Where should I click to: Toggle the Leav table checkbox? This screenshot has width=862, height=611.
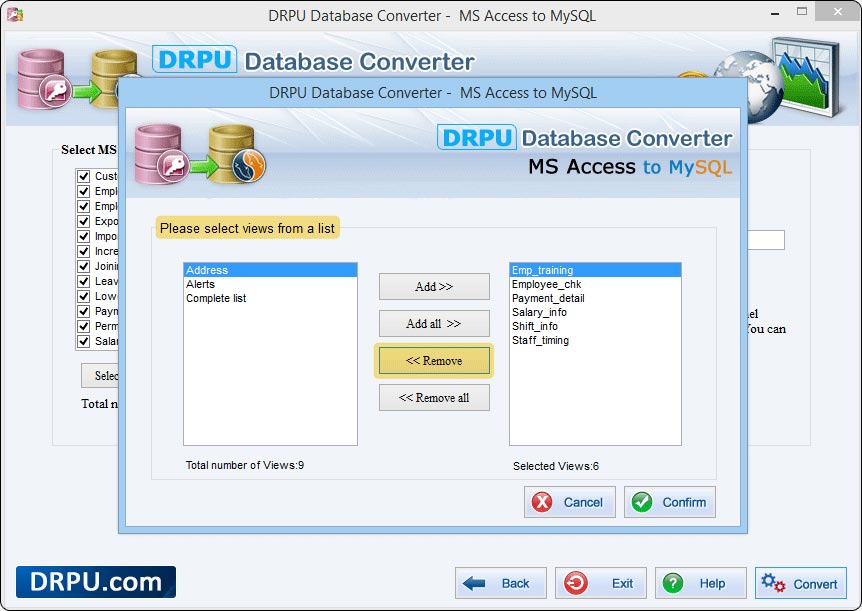[84, 281]
